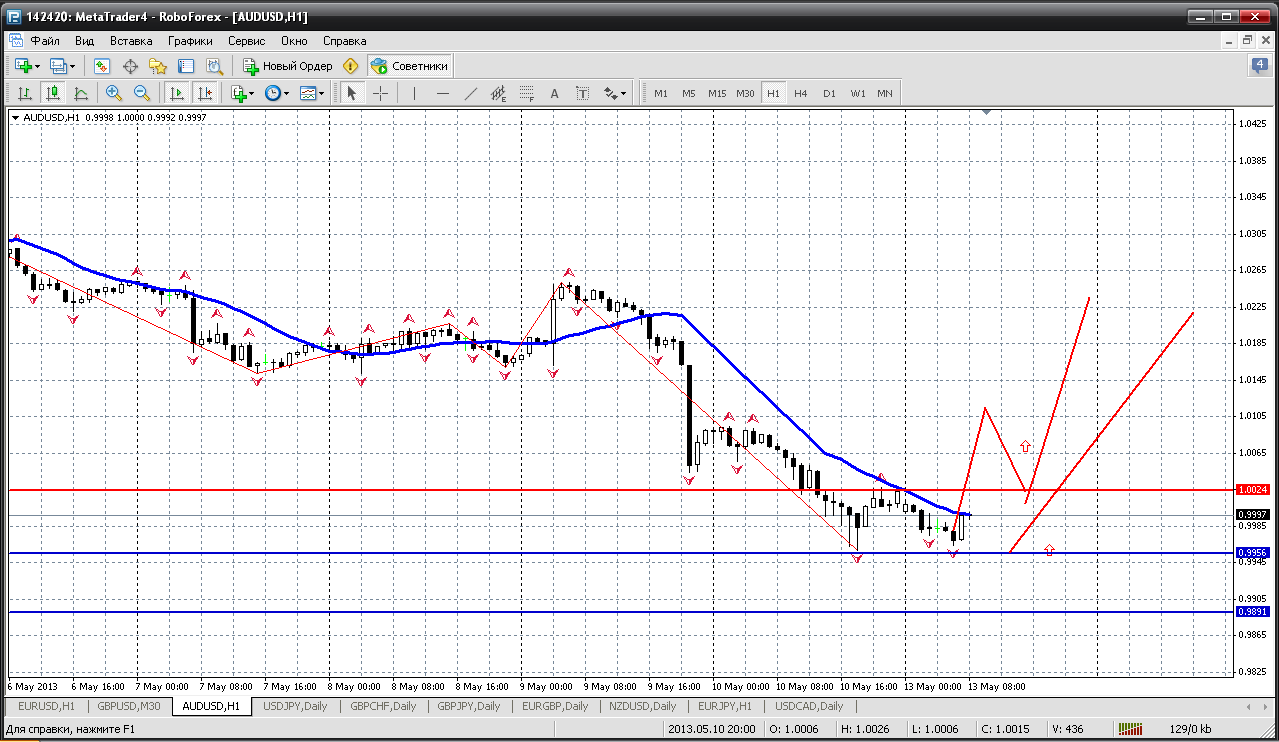Switch chart to Line Chart mode
This screenshot has height=742, width=1279.
[80, 93]
